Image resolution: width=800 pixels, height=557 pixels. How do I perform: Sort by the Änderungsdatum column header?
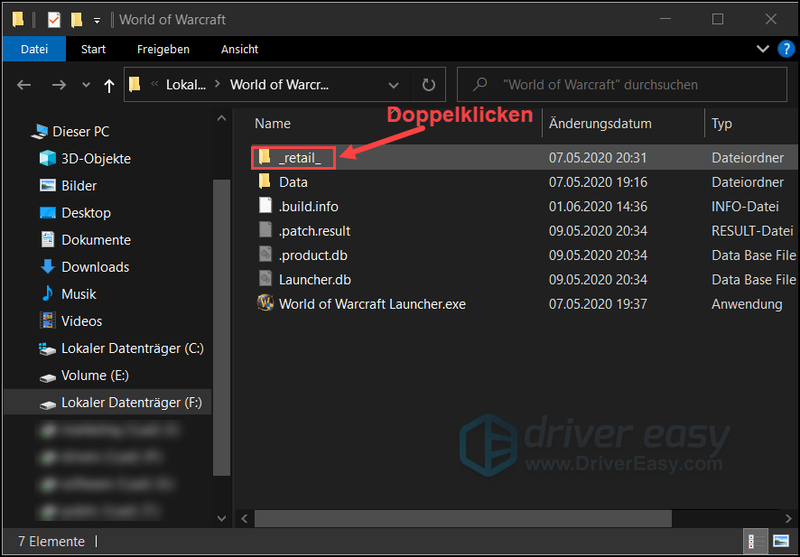(x=600, y=123)
